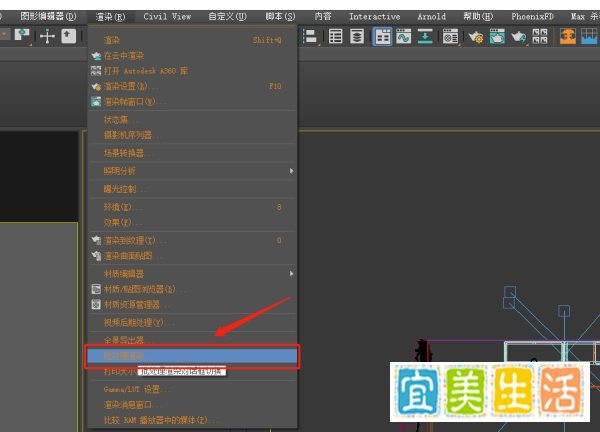Open 渲染设置(R) with F10 shortcut entry

(192, 86)
